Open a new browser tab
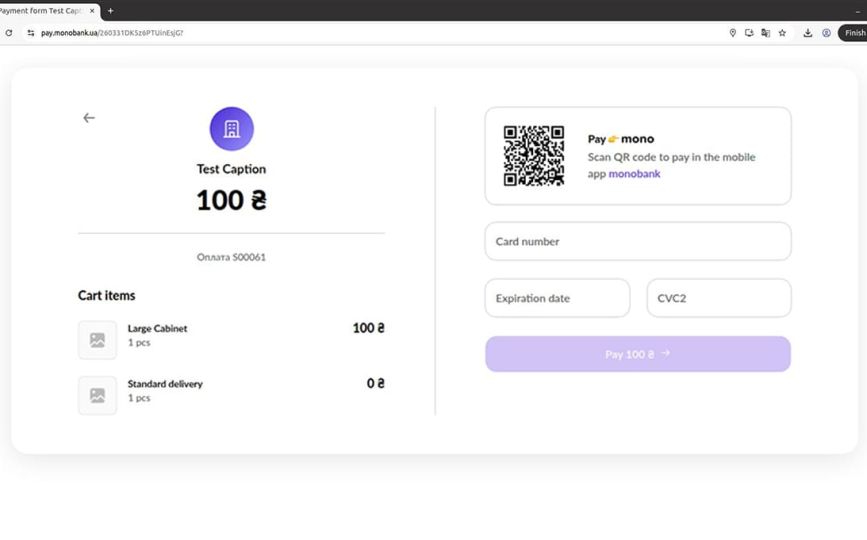The image size is (867, 540). (110, 10)
